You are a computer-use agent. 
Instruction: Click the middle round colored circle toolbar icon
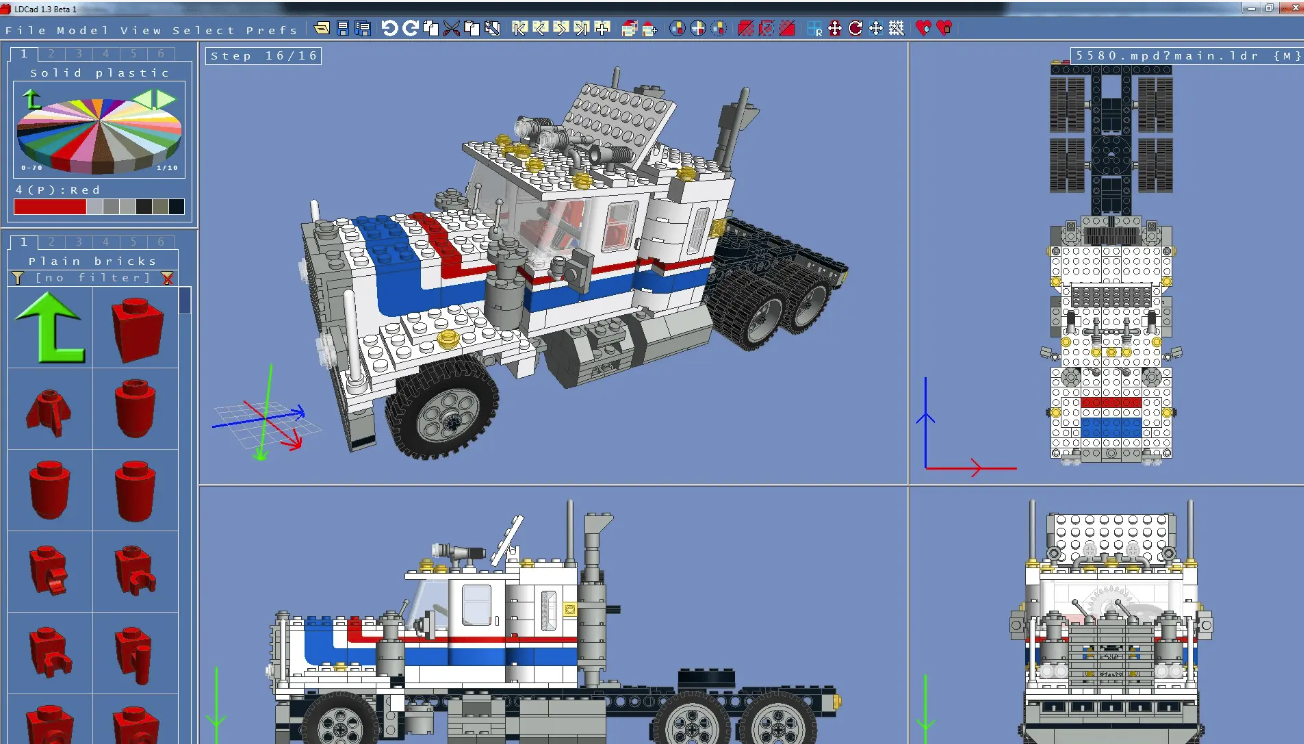click(x=698, y=28)
